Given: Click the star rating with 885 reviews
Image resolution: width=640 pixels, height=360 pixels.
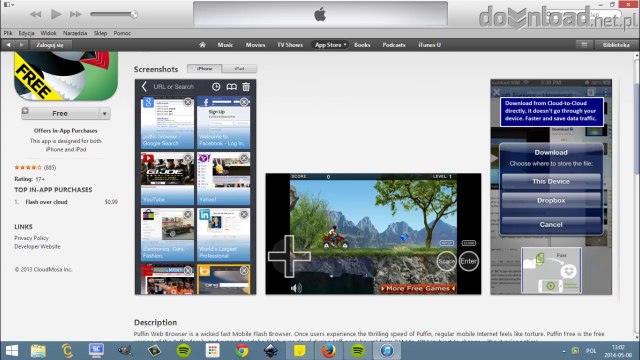Looking at the screenshot, I should [35, 167].
